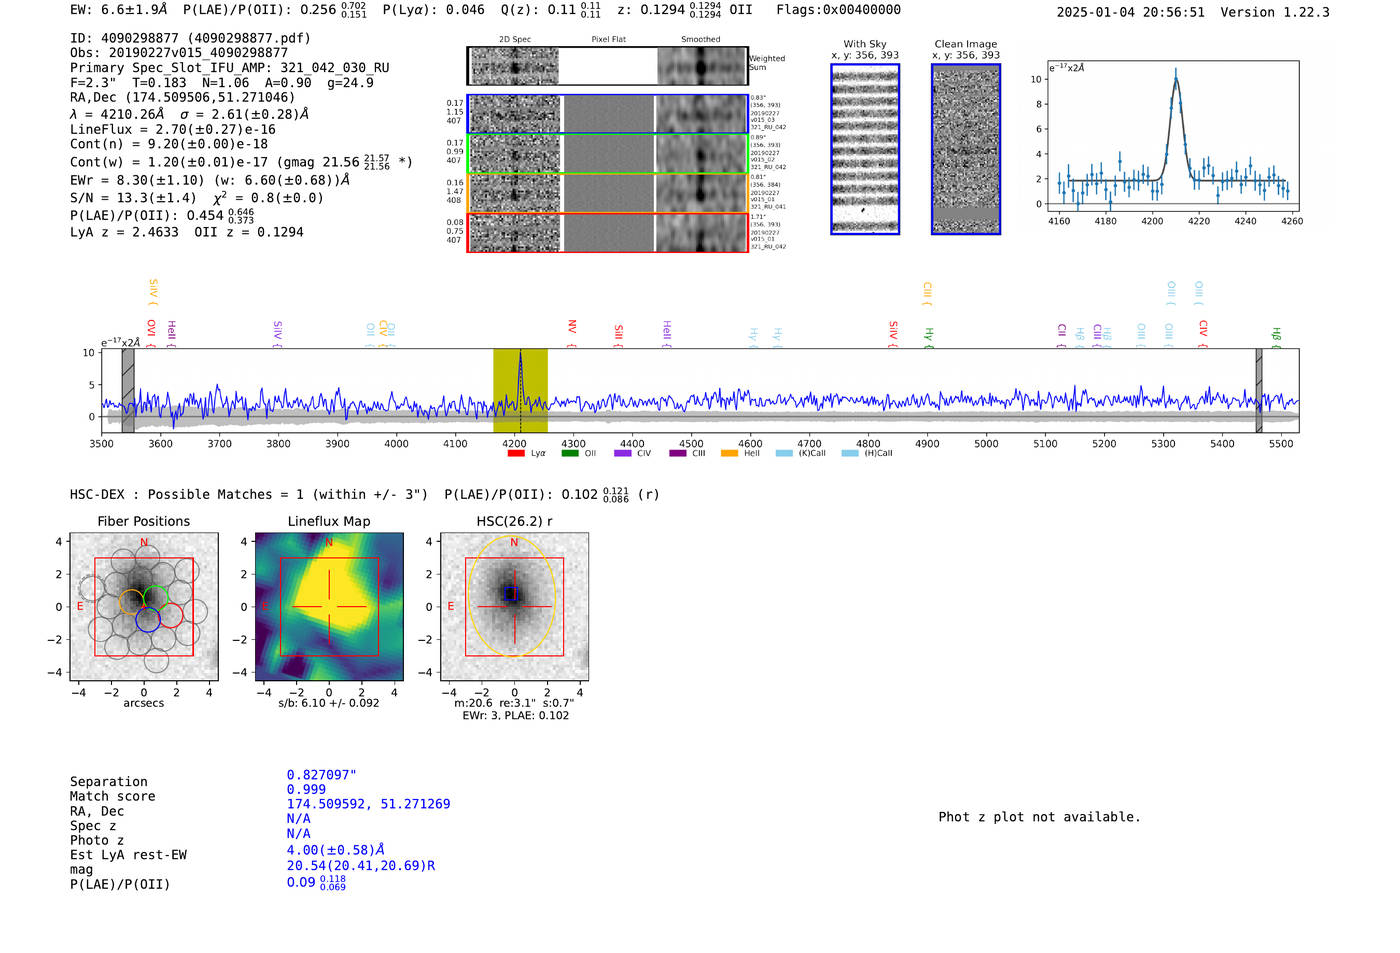Screen dimensions: 1400x953
Task: Select the red-bordered fiber spectrum row
Action: [x=608, y=233]
